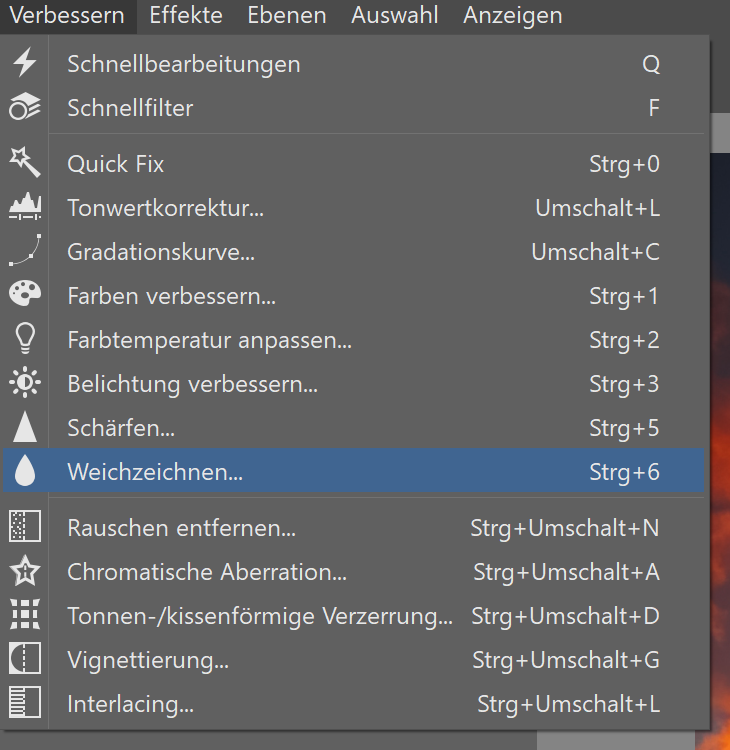Screen dimensions: 730x750
Task: Click the sun icon for Belichtung verbessern
Action: [24, 384]
